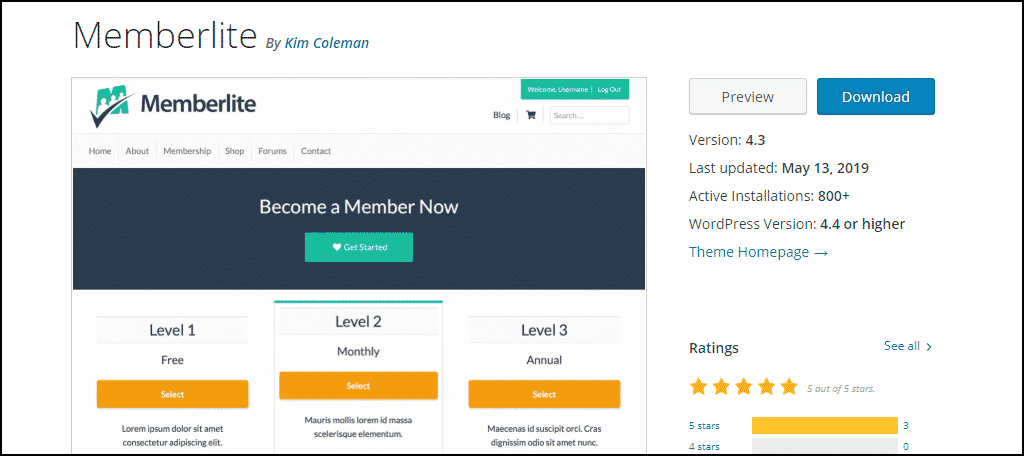Viewport: 1024px width, 456px height.
Task: Click Select button under Level 3 Annual
Action: [x=544, y=394]
